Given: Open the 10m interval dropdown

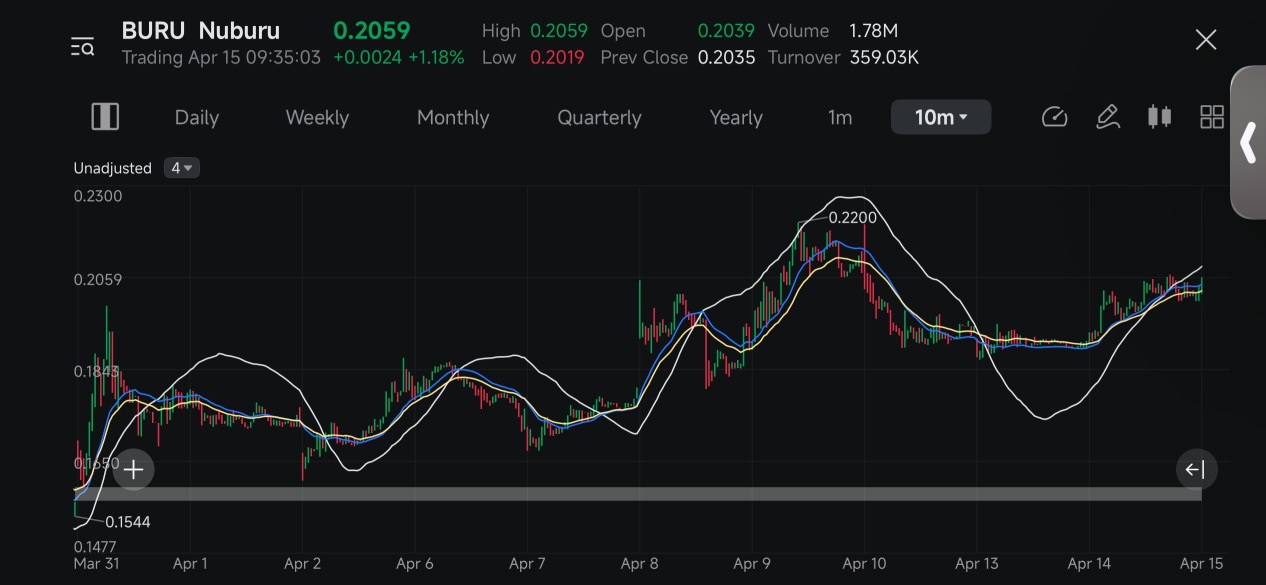Looking at the screenshot, I should tap(941, 117).
